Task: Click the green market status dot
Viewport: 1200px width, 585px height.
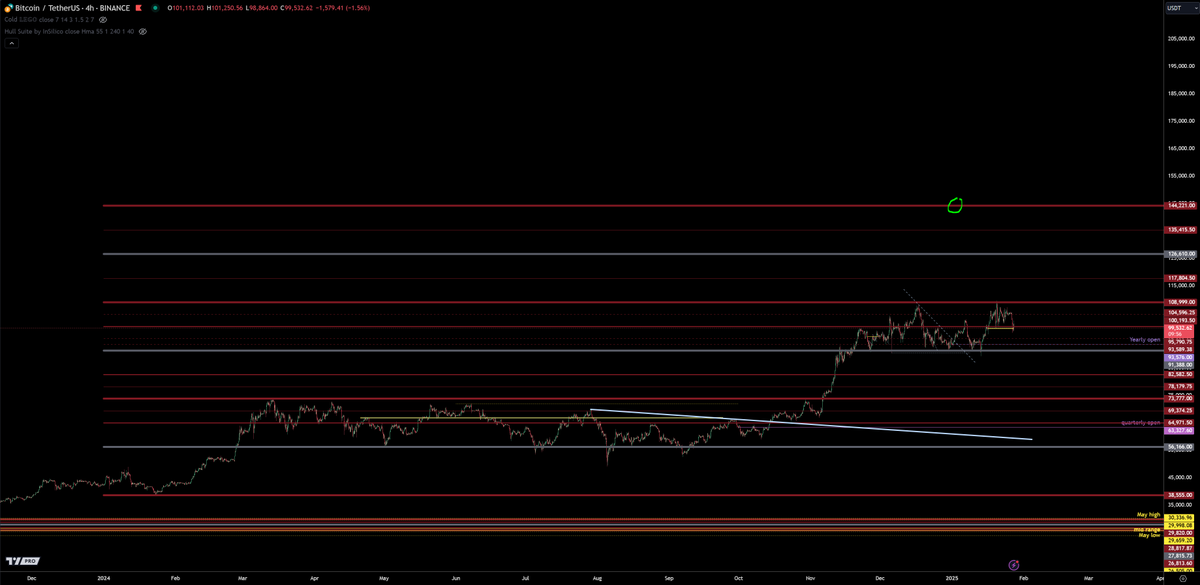Action: pos(155,7)
